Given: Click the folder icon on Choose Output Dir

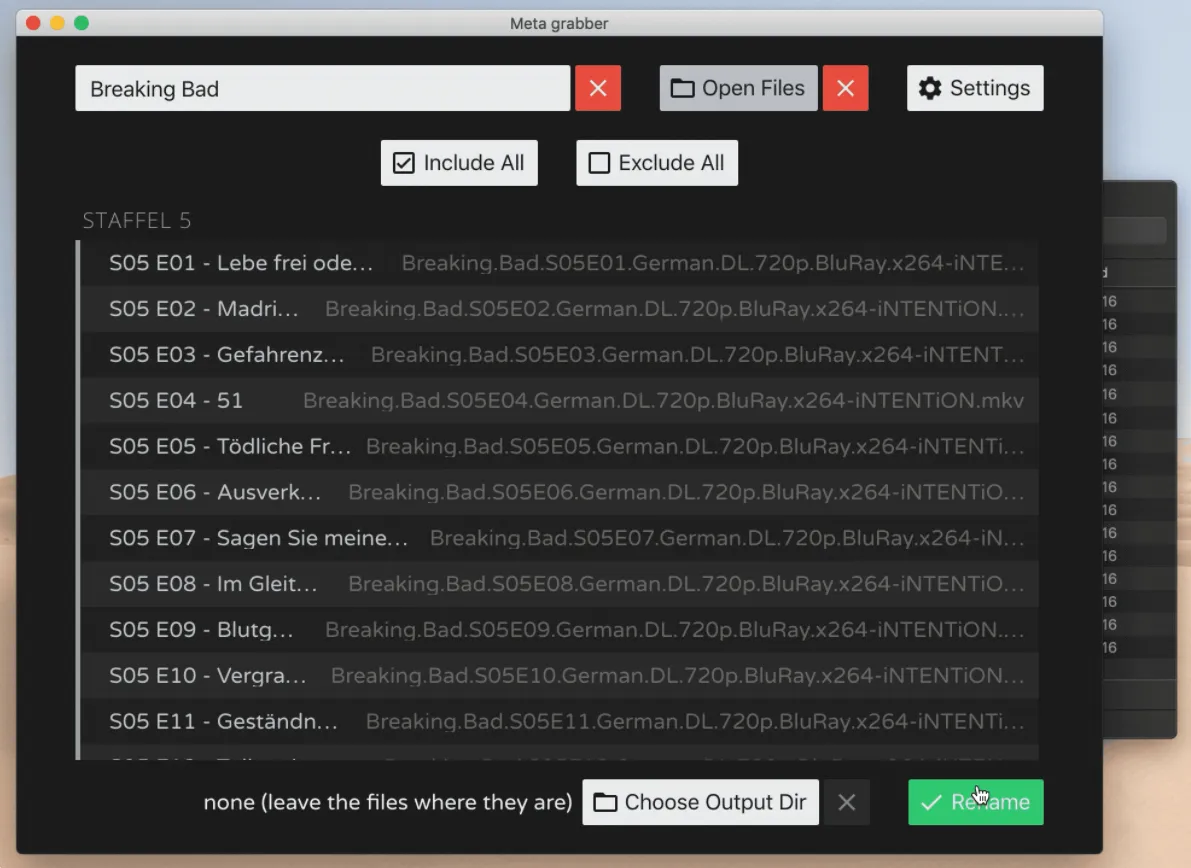Looking at the screenshot, I should tap(605, 801).
